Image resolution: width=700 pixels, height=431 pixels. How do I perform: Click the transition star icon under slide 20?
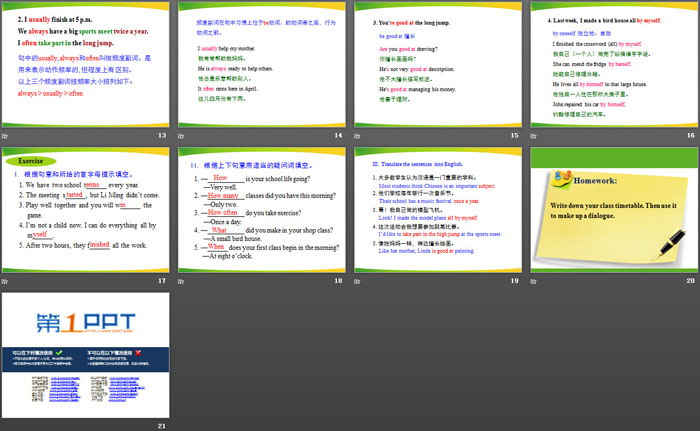pyautogui.click(x=531, y=281)
